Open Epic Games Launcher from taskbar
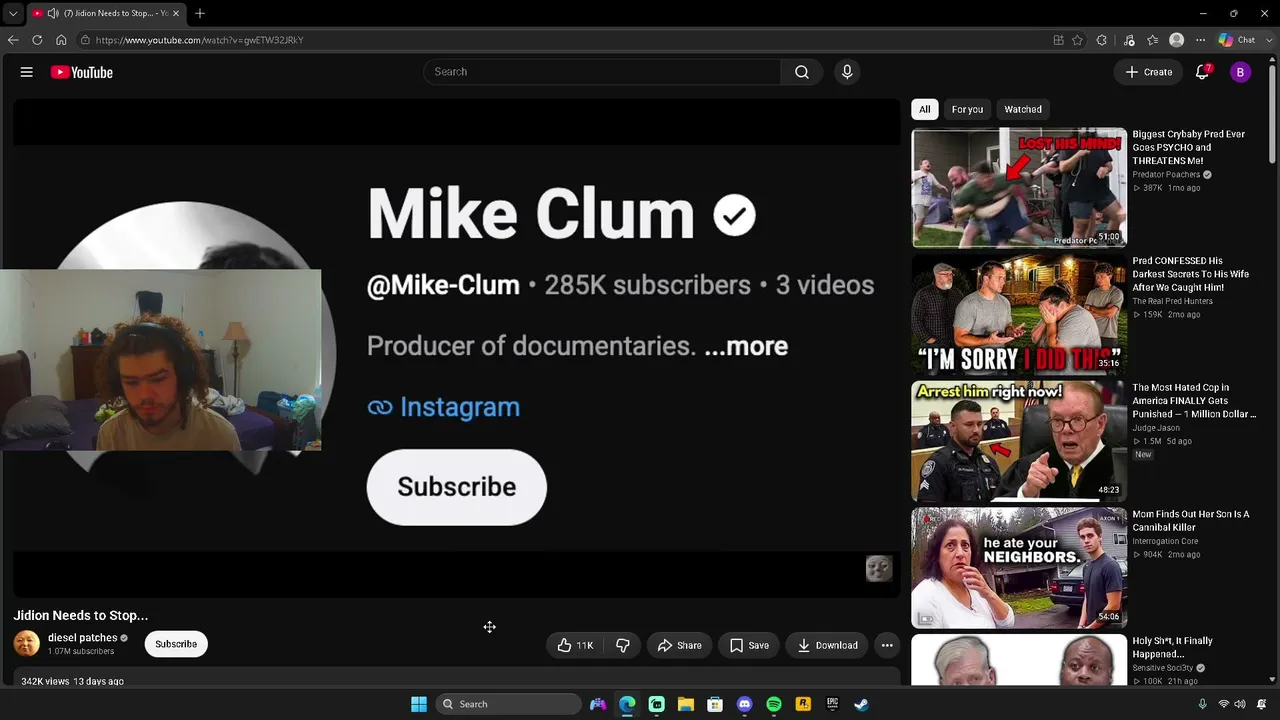 [832, 704]
